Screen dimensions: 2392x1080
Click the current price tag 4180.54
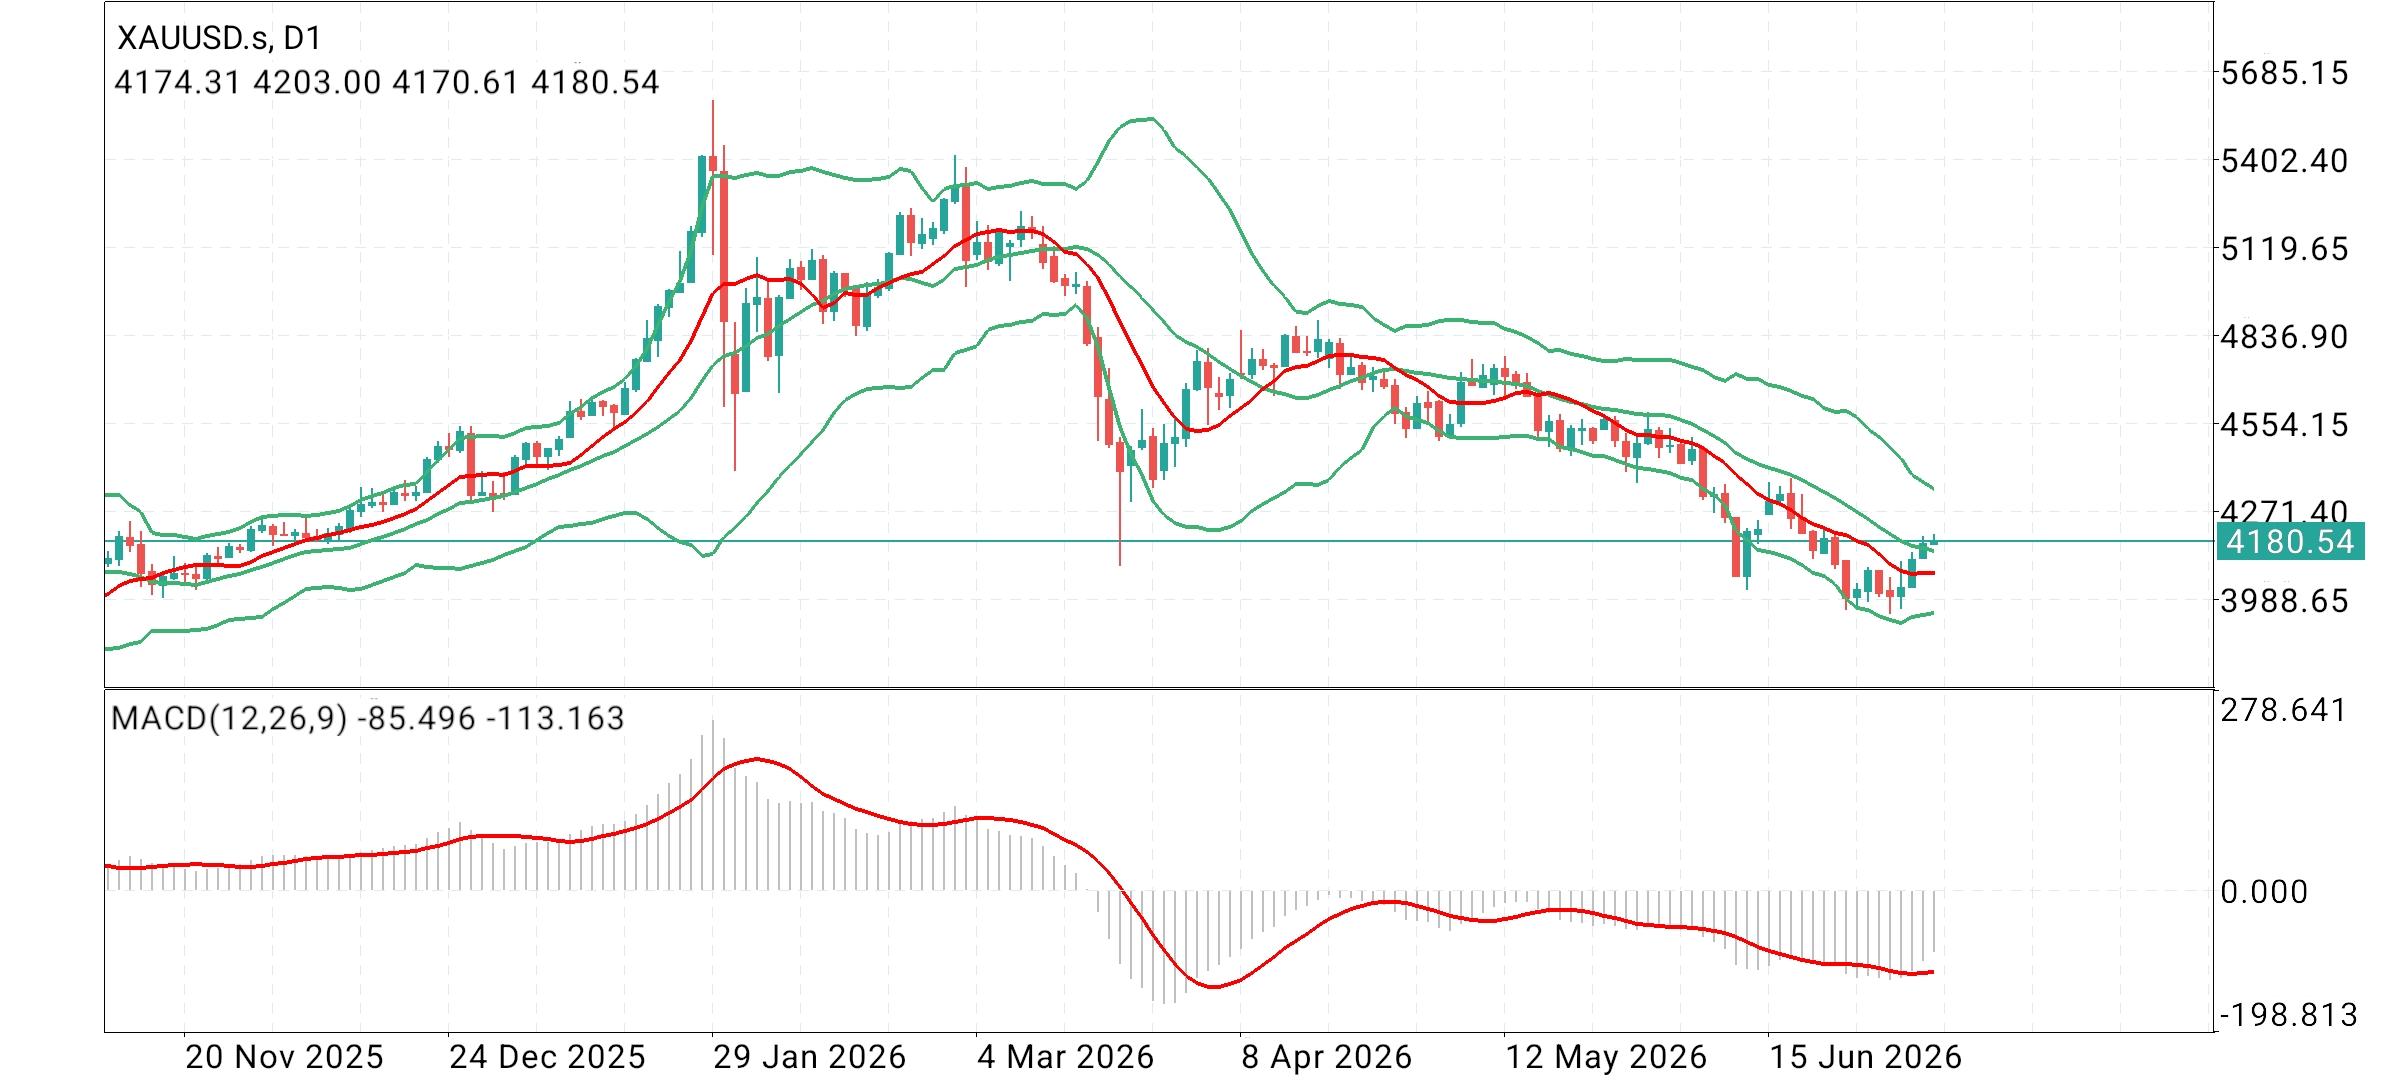(2290, 541)
